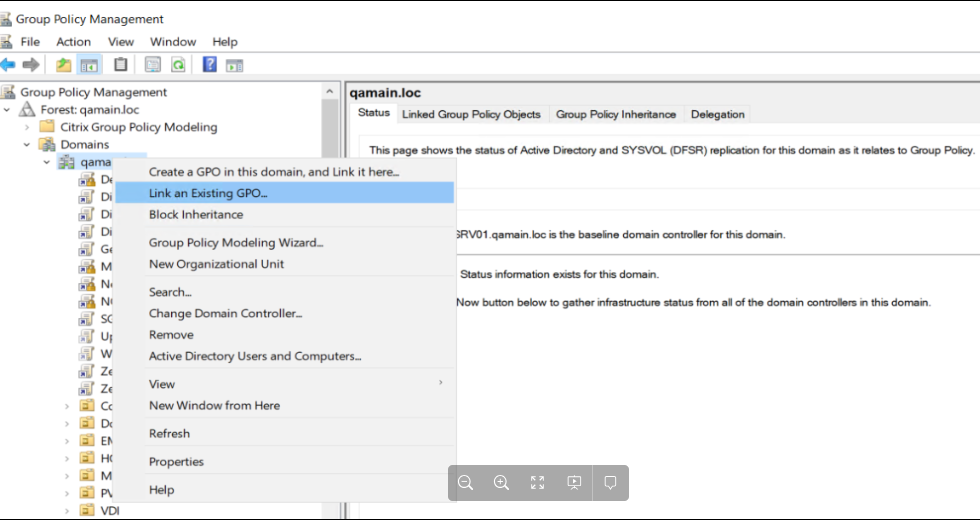Select the Domains node in the tree
980x520 pixels.
pyautogui.click(x=84, y=144)
